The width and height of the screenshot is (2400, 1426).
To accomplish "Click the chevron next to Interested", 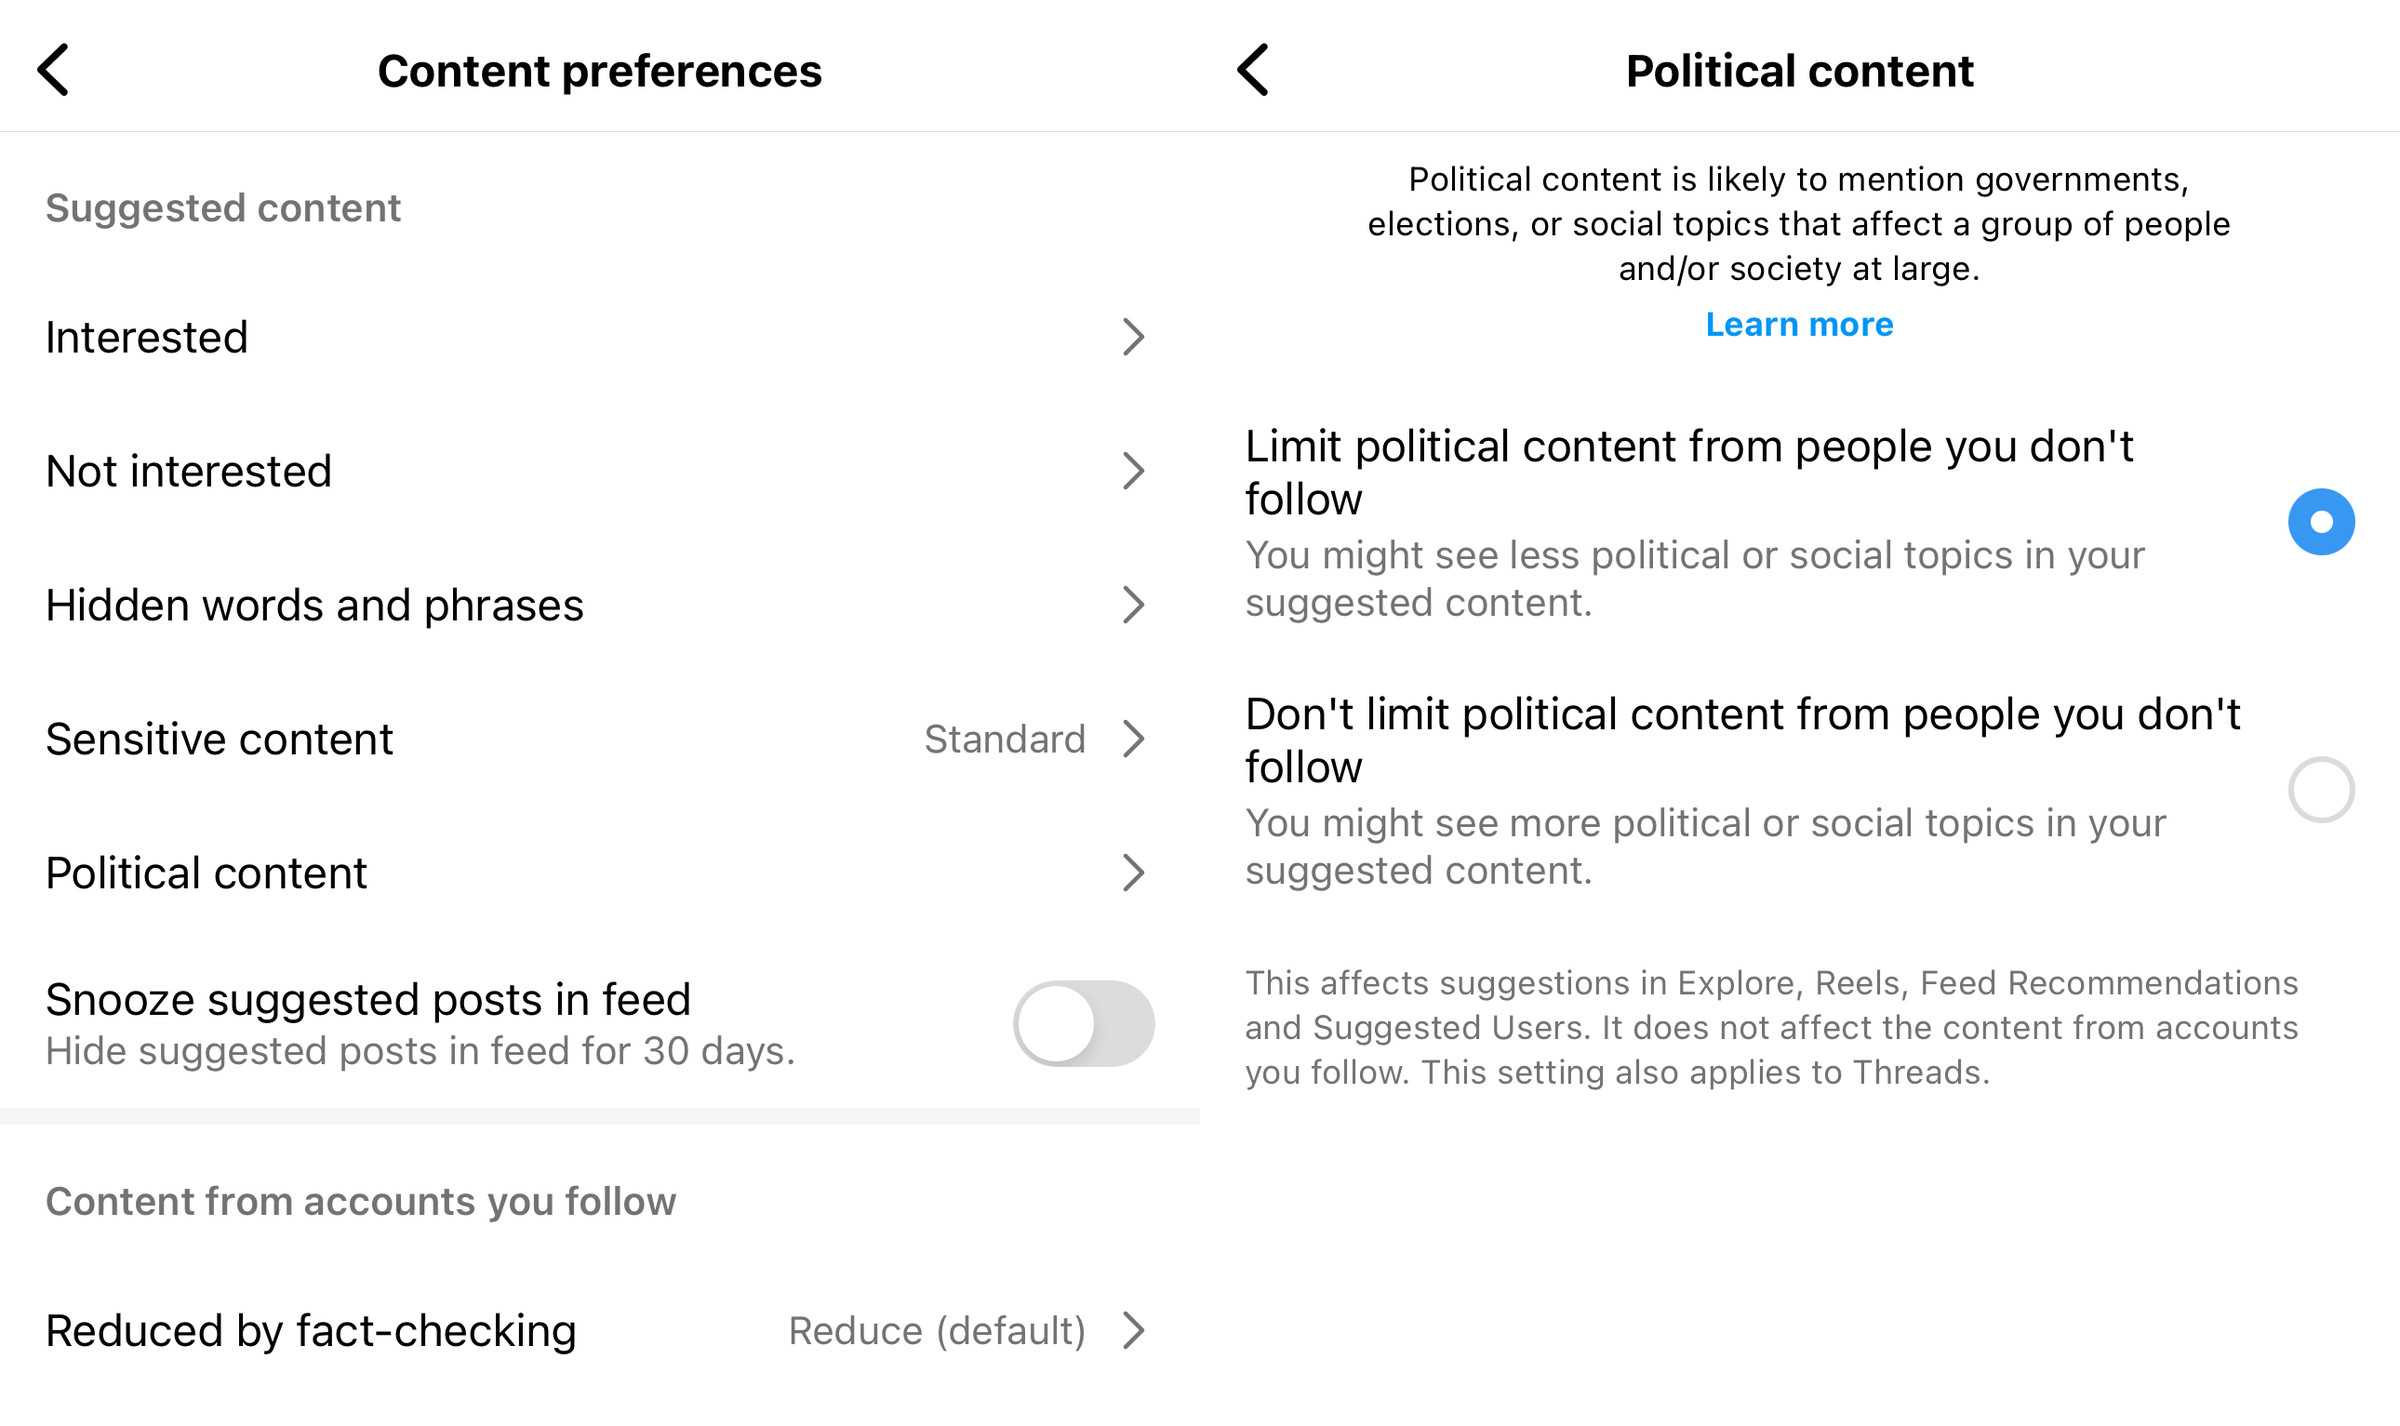I will (x=1135, y=338).
